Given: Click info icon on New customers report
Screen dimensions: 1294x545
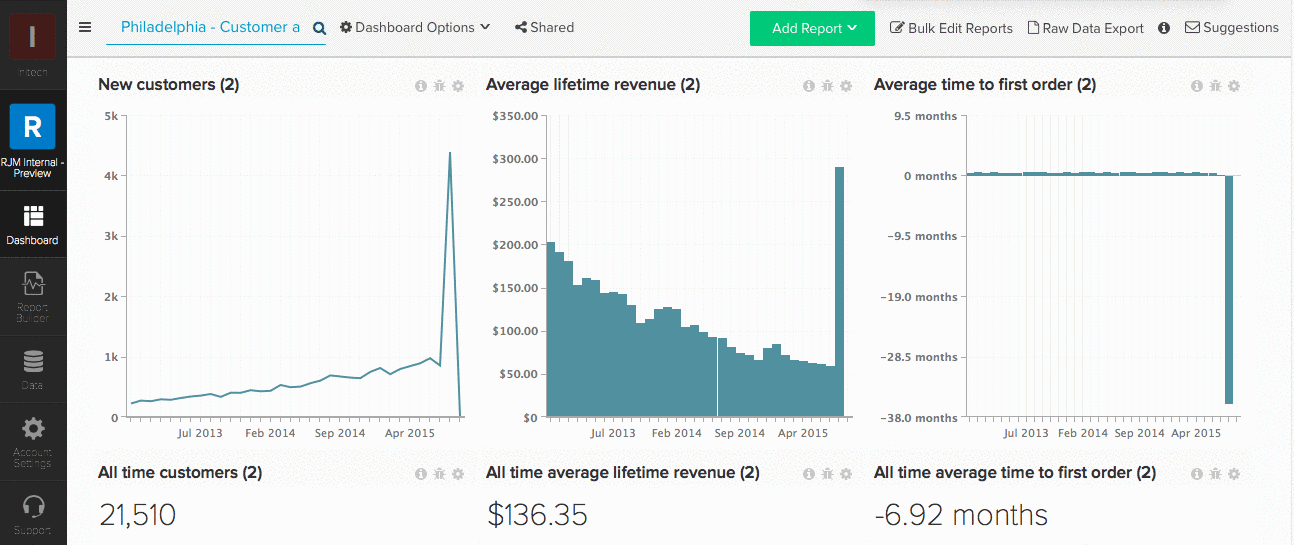Looking at the screenshot, I should click(x=421, y=86).
